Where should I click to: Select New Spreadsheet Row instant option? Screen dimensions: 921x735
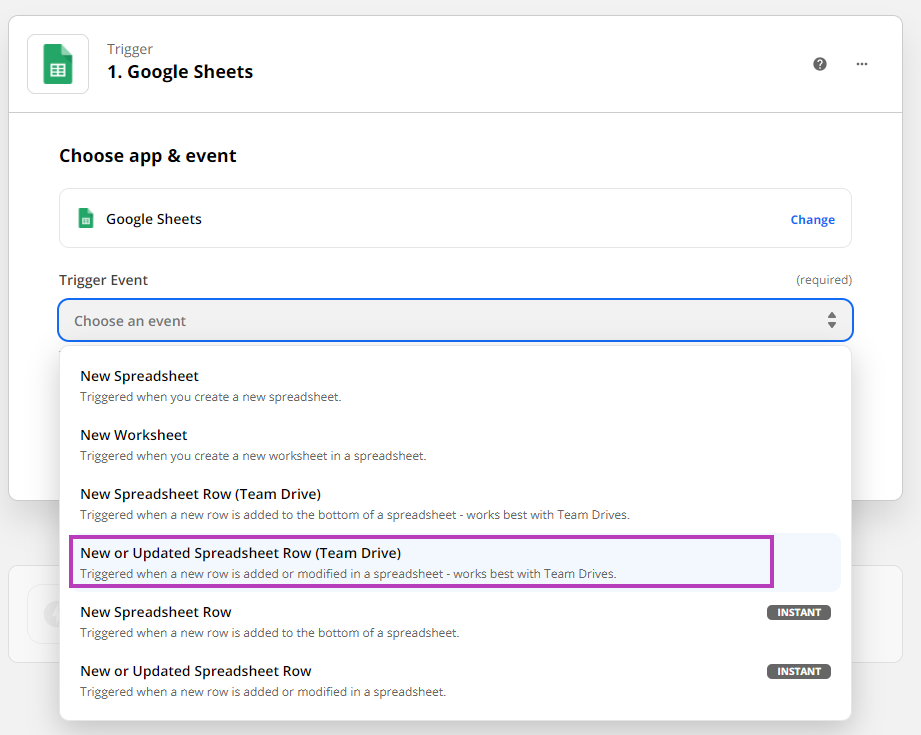click(455, 622)
